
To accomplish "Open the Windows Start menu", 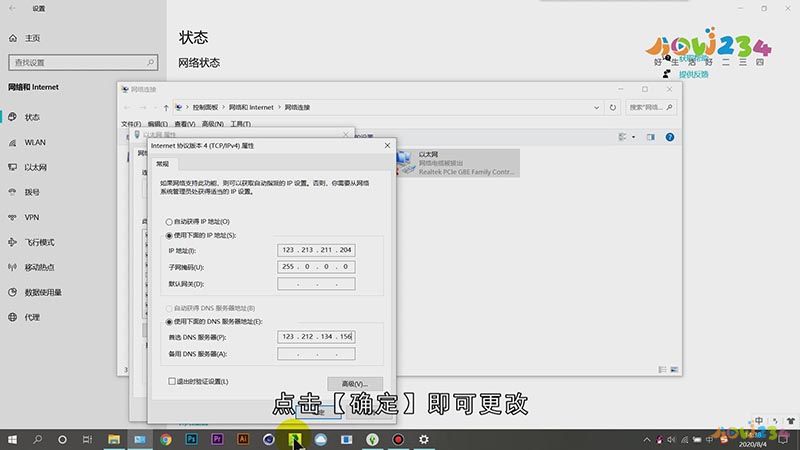I will (12, 439).
